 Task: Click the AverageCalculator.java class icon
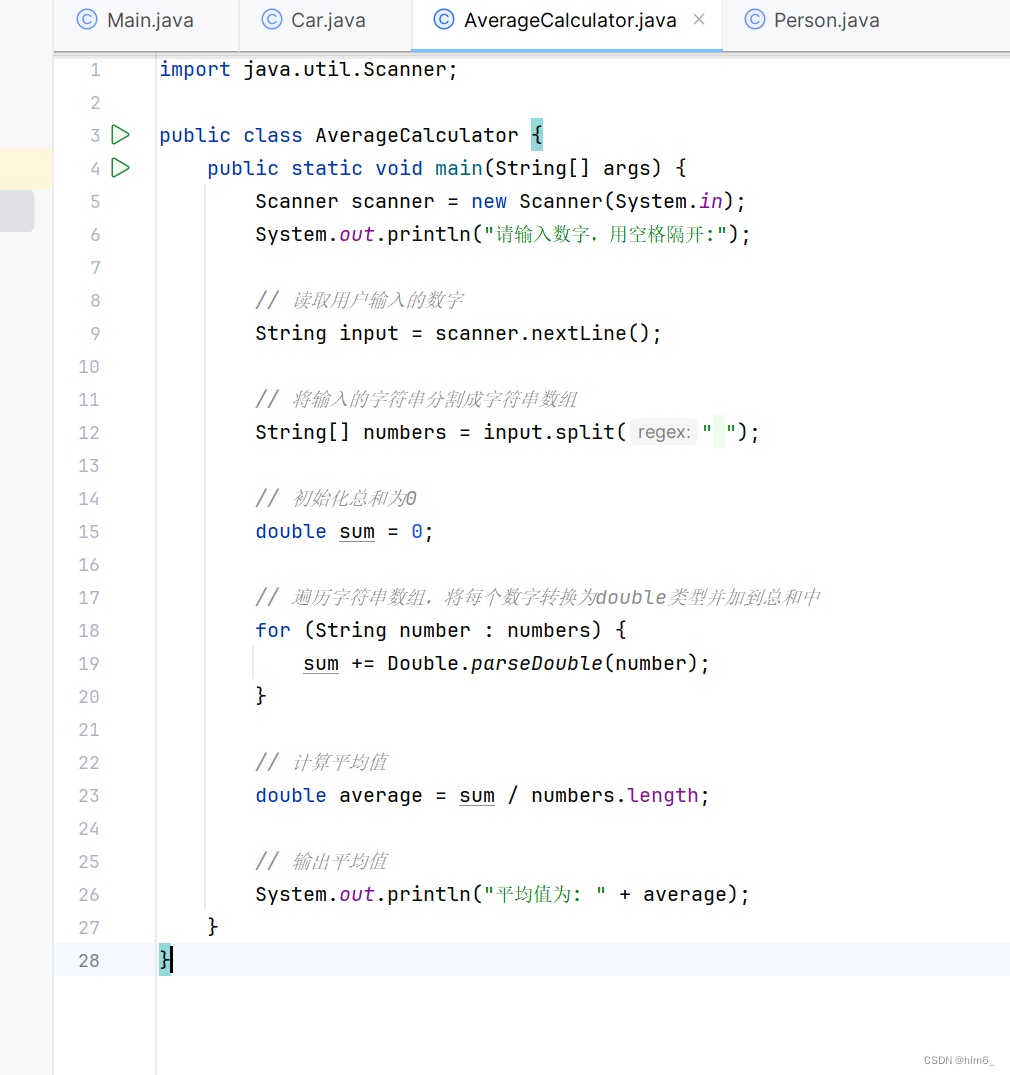(444, 19)
